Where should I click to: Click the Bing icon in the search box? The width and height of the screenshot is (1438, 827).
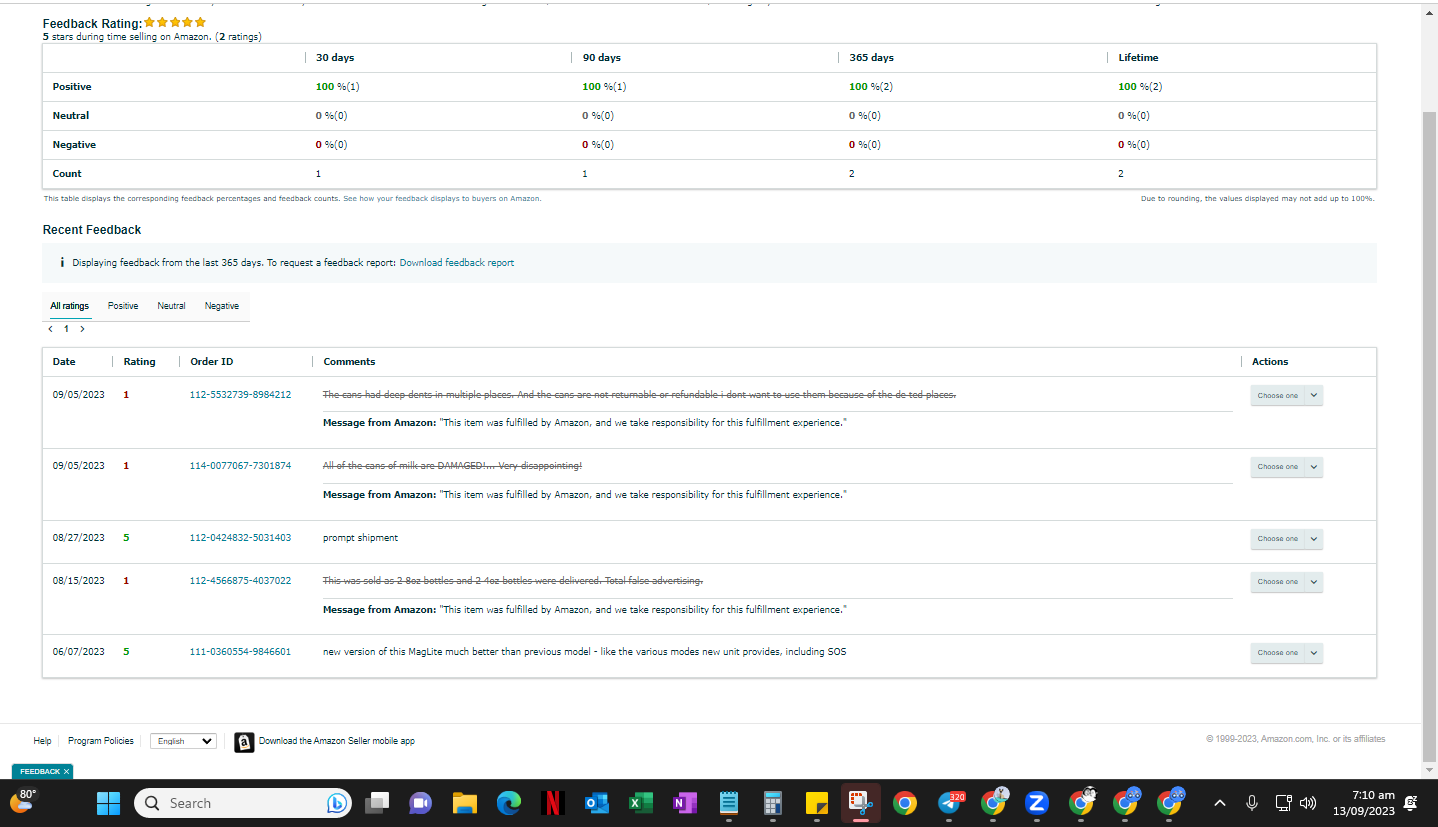pyautogui.click(x=337, y=803)
